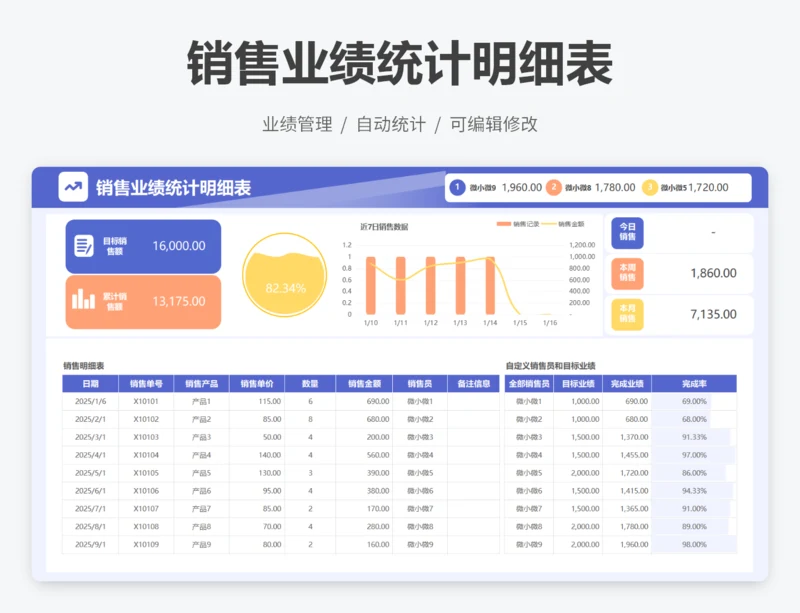This screenshot has width=800, height=613.
Task: Select the completed value 1,370.00
Action: (627, 437)
